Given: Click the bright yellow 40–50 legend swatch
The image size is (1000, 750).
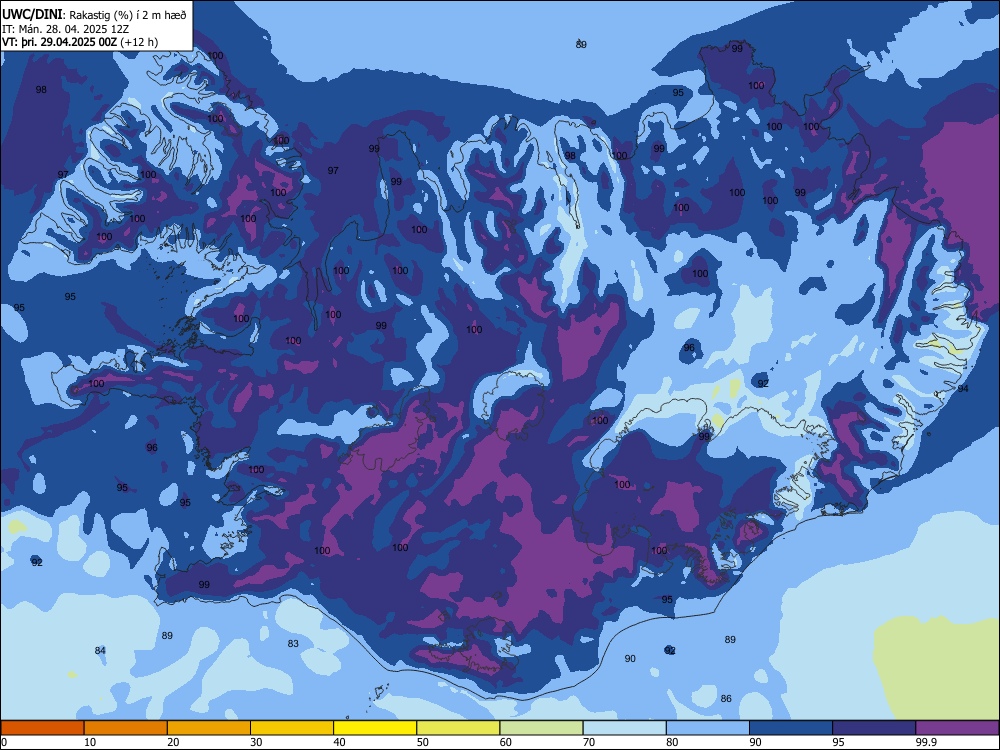Looking at the screenshot, I should click(x=375, y=728).
